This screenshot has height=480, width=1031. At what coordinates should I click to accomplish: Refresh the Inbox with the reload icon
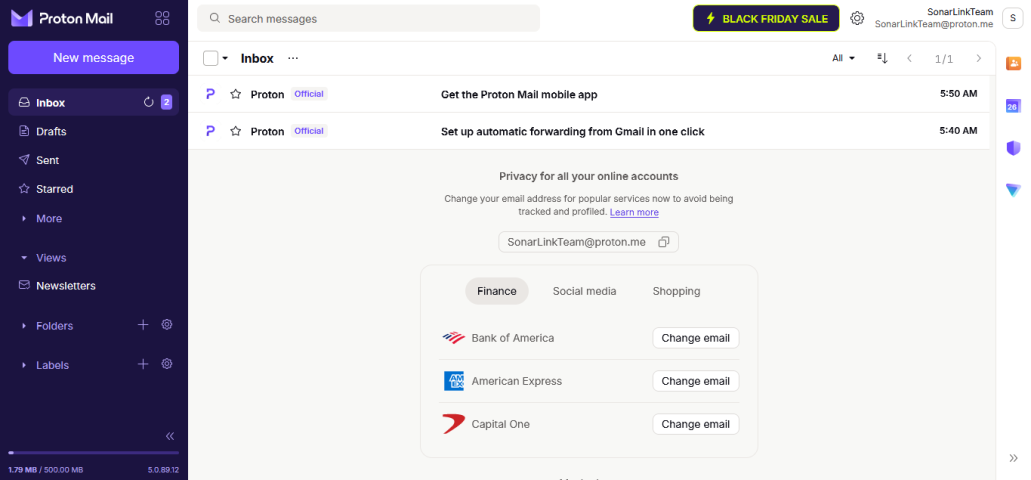pyautogui.click(x=149, y=102)
